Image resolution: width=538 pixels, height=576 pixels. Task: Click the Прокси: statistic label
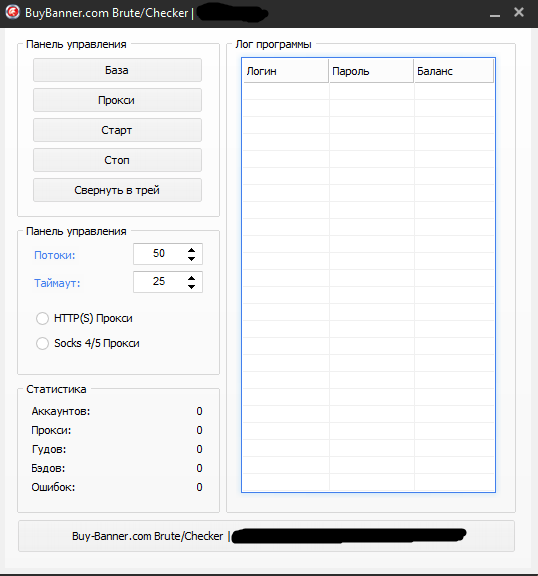coord(51,431)
